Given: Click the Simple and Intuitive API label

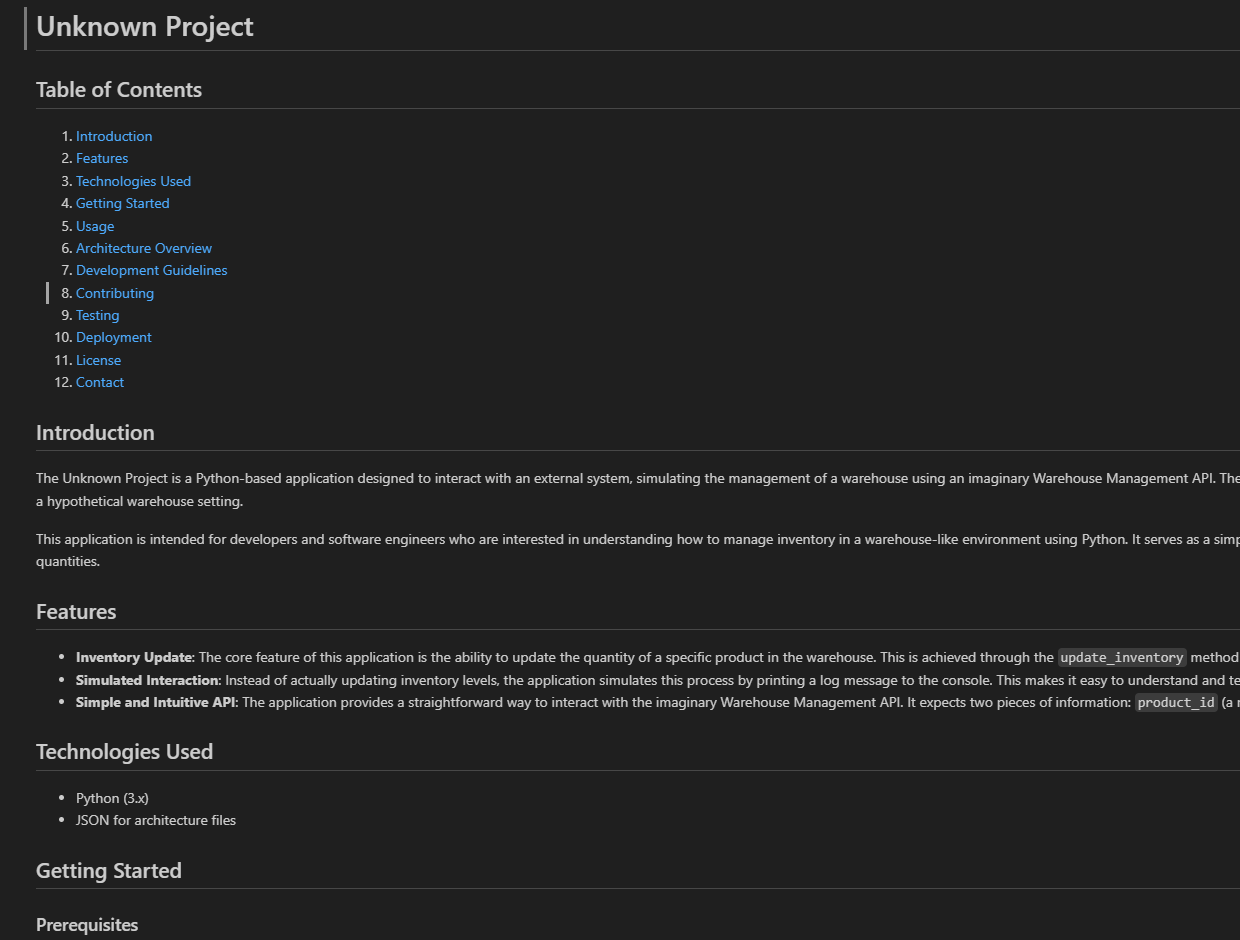Looking at the screenshot, I should [x=155, y=702].
